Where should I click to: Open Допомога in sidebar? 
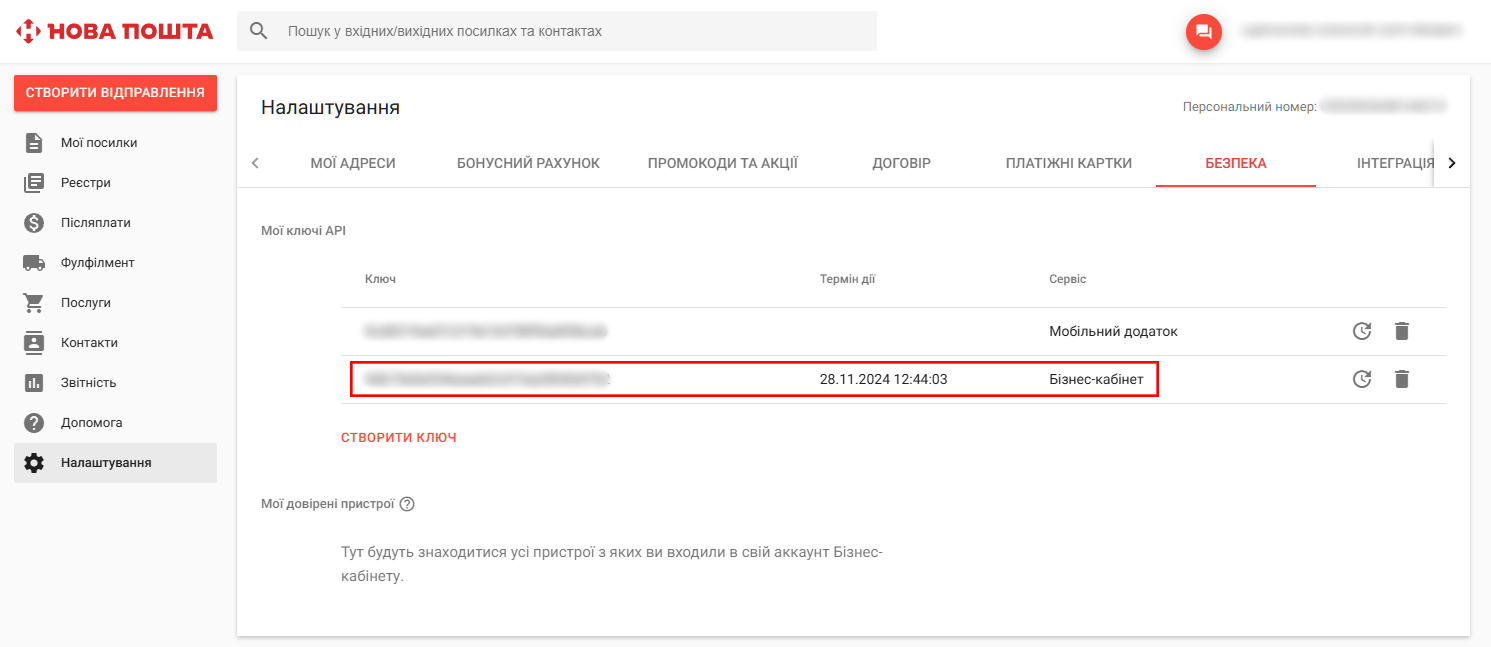tap(115, 423)
